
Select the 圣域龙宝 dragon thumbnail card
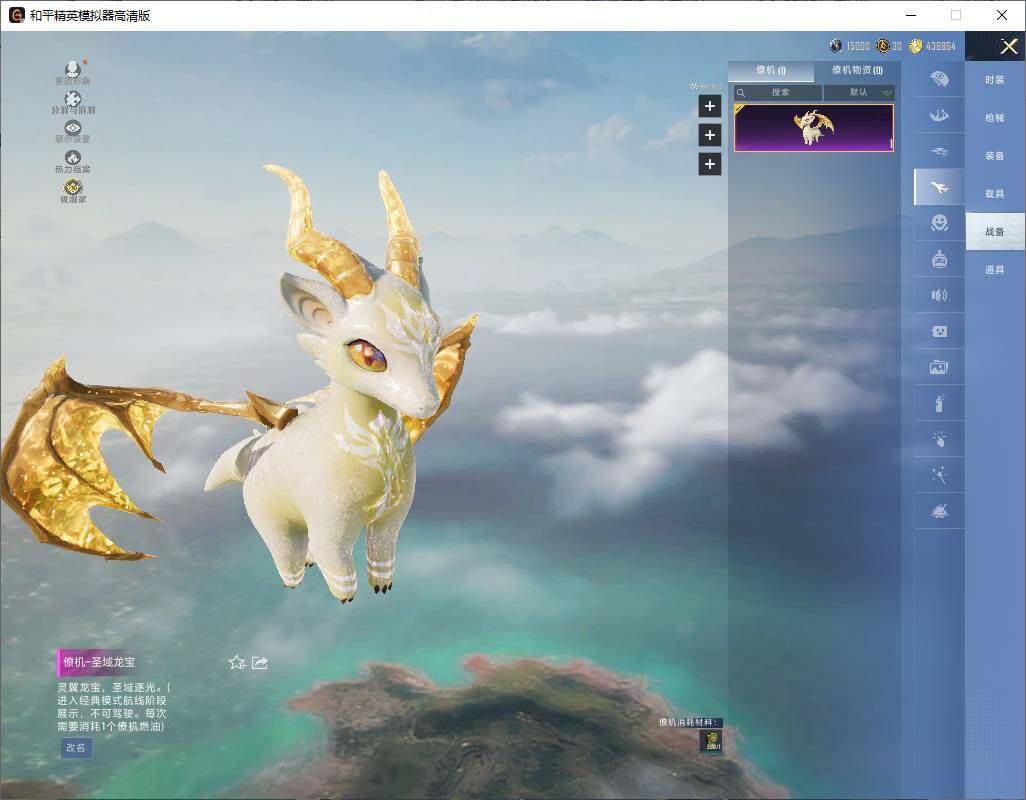click(x=813, y=128)
